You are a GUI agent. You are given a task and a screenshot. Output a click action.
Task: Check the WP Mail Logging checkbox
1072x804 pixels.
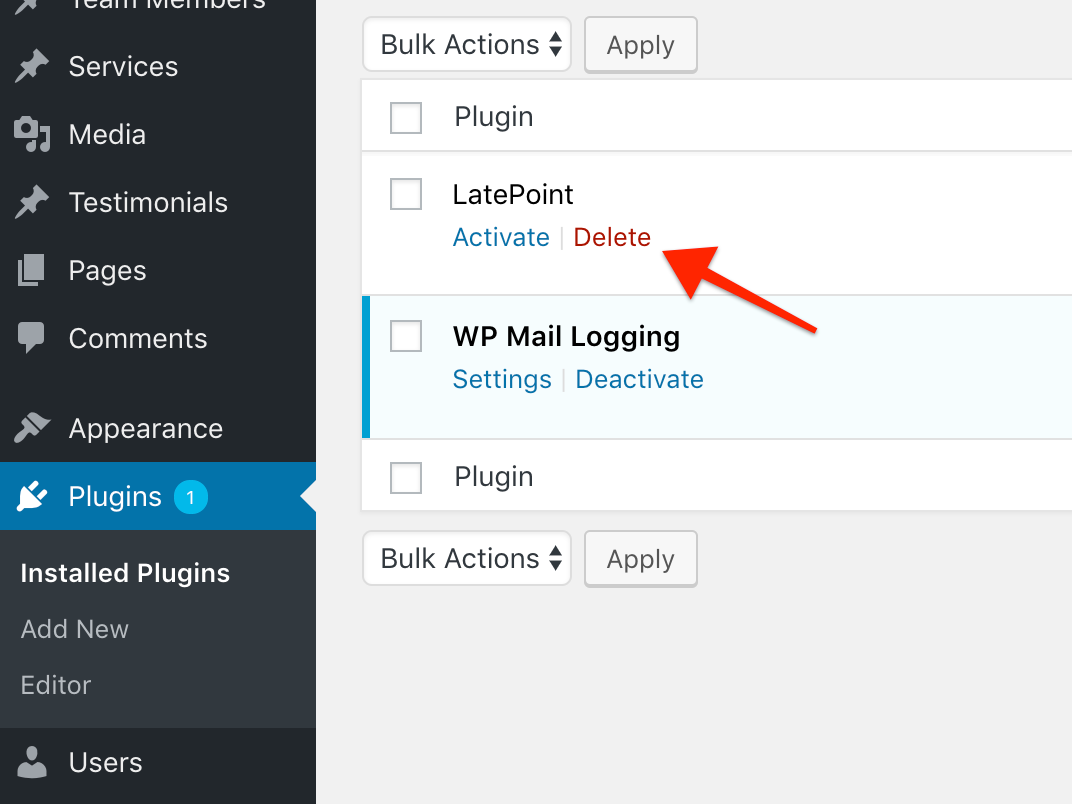[405, 337]
